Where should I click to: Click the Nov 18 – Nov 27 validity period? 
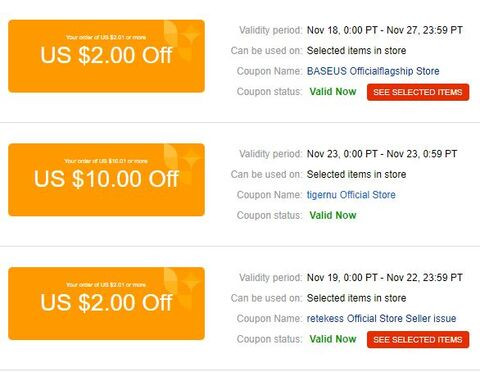pyautogui.click(x=385, y=30)
